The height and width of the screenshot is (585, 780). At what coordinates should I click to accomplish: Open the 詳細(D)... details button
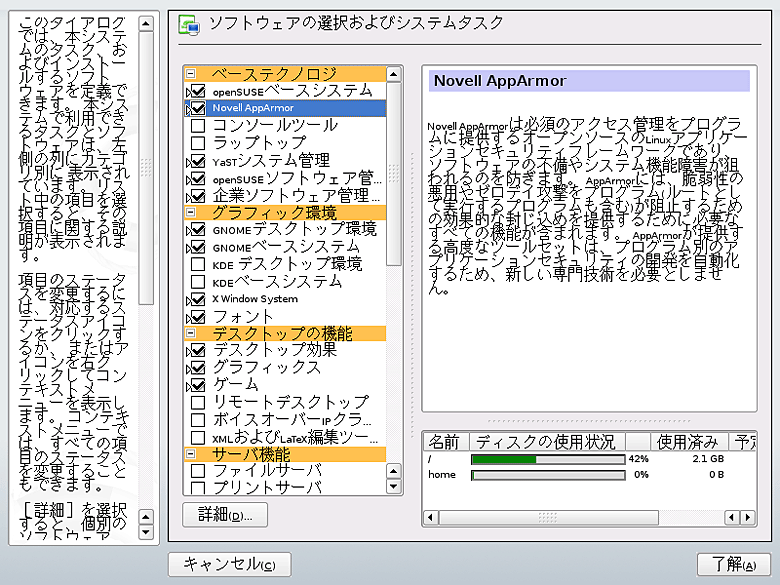click(x=225, y=515)
